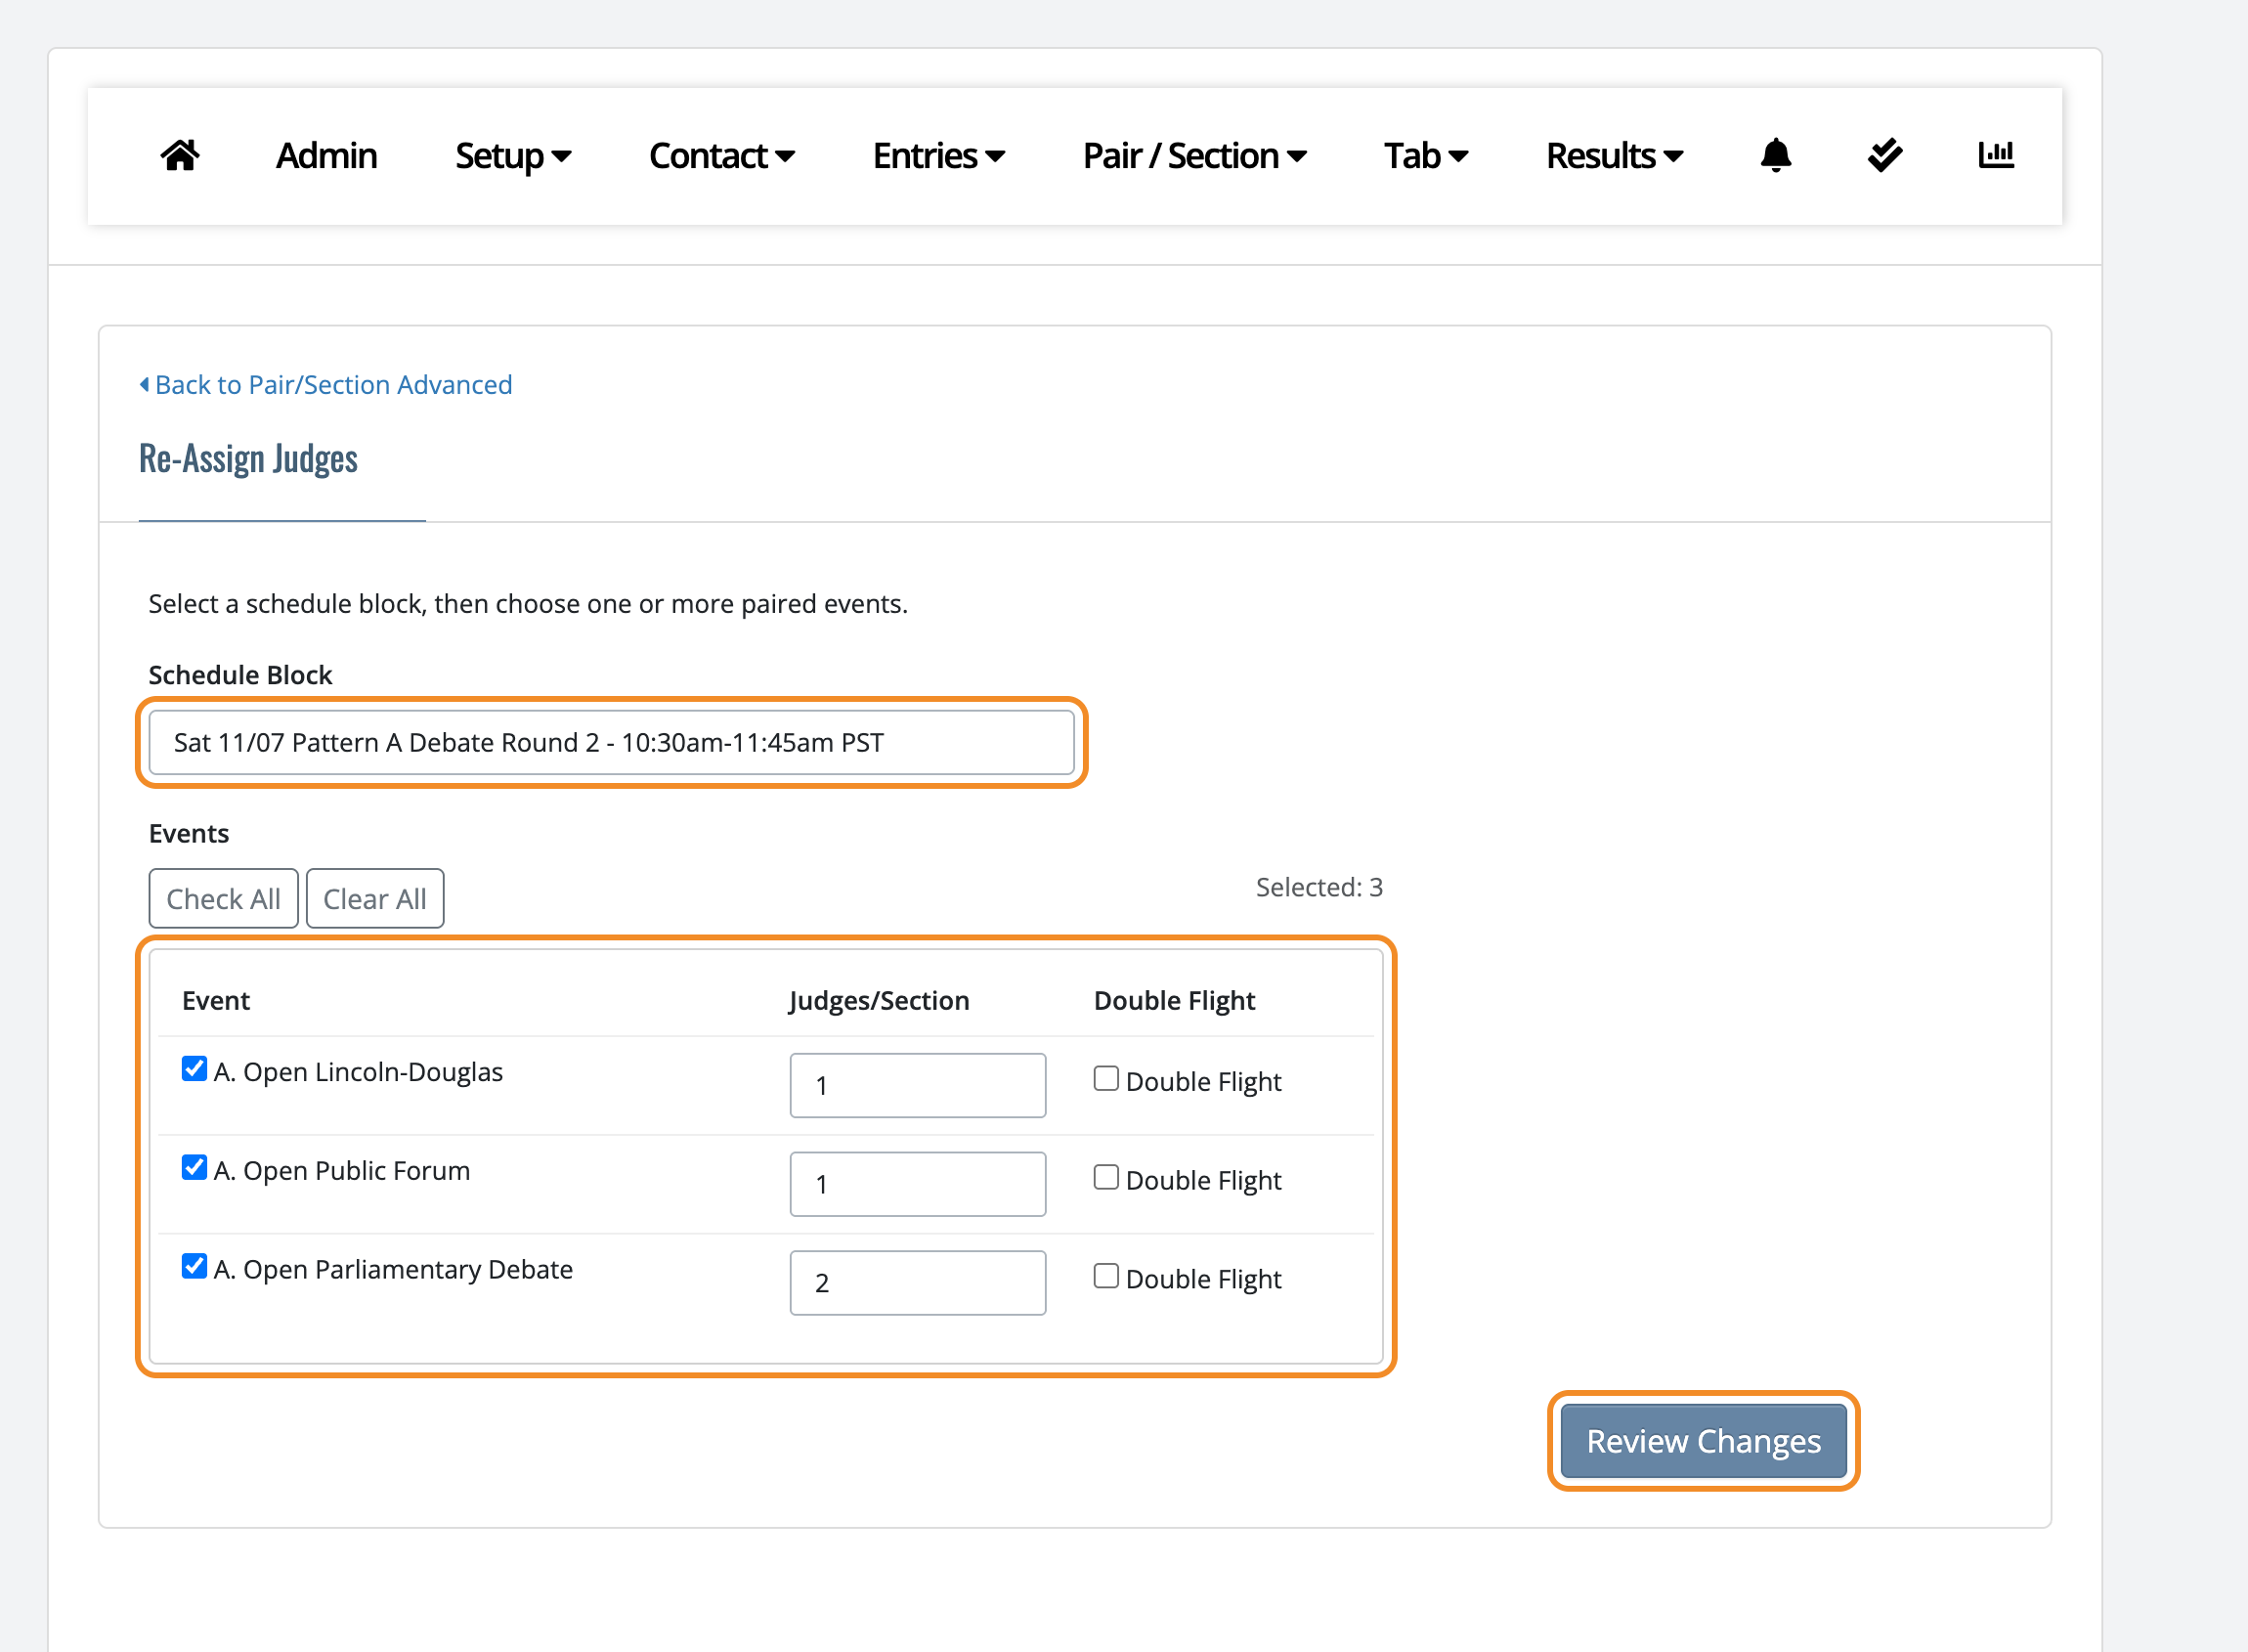Image resolution: width=2248 pixels, height=1652 pixels.
Task: Select the Re-Assign Judges tab heading
Action: click(x=248, y=459)
